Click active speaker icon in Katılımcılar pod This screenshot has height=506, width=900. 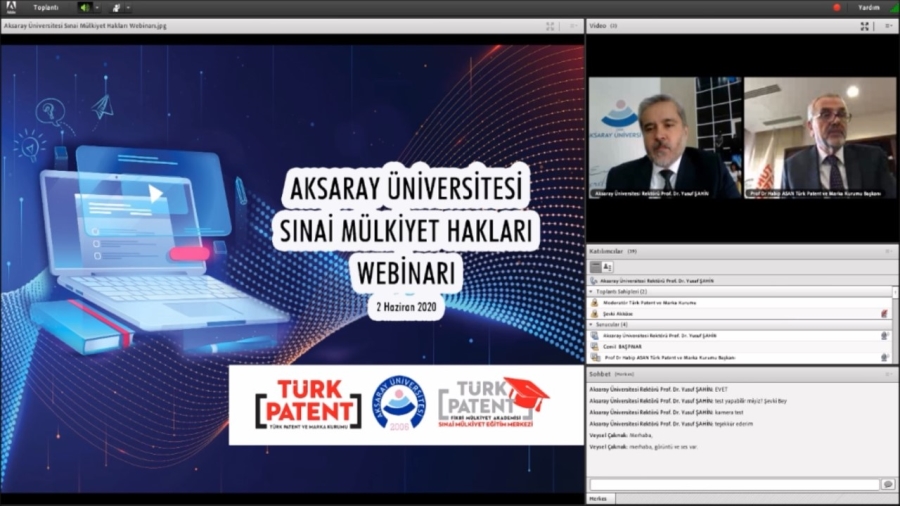[593, 281]
